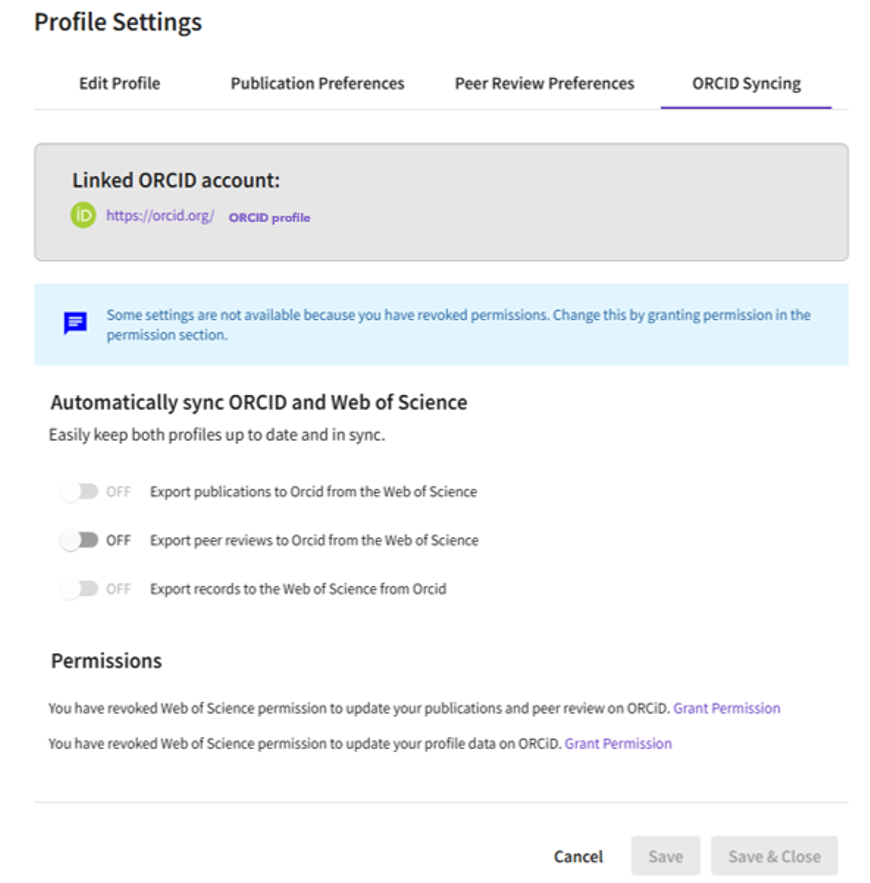
Task: Click the Save button
Action: (x=665, y=856)
